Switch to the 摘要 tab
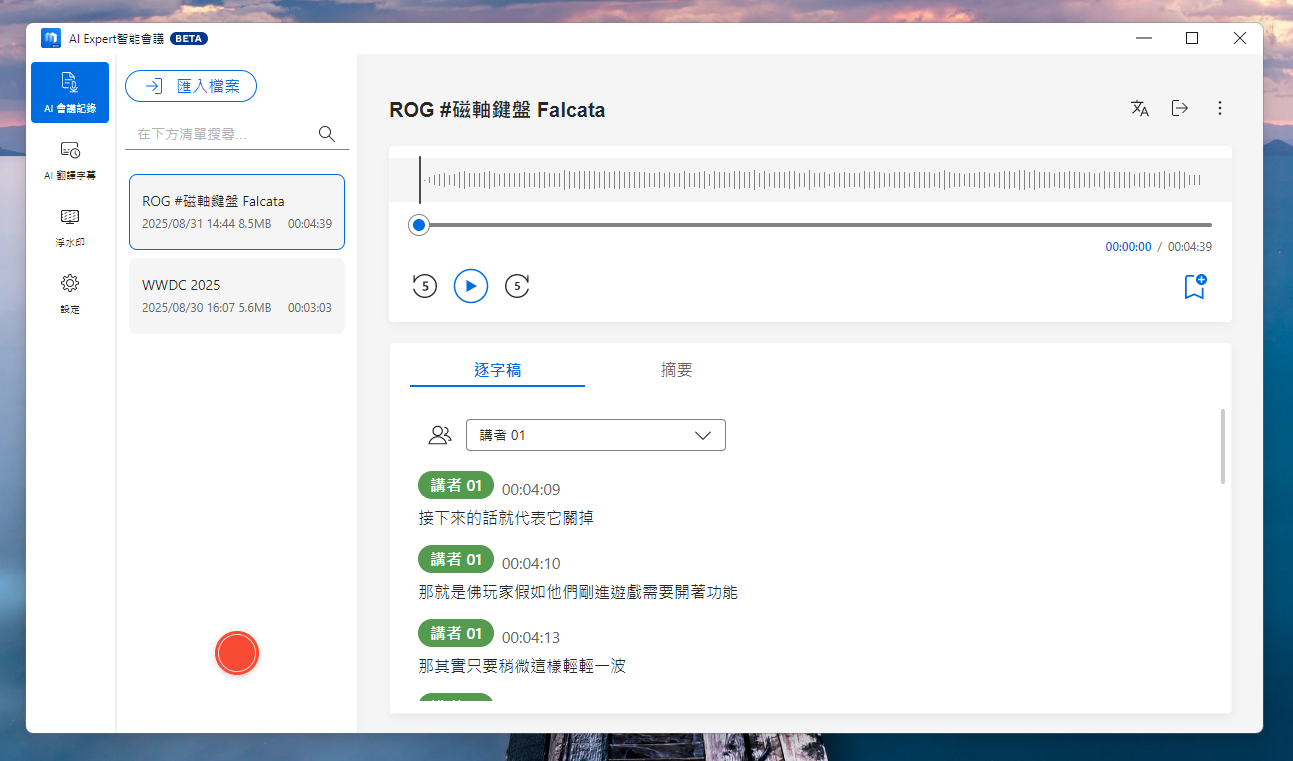 coord(677,370)
